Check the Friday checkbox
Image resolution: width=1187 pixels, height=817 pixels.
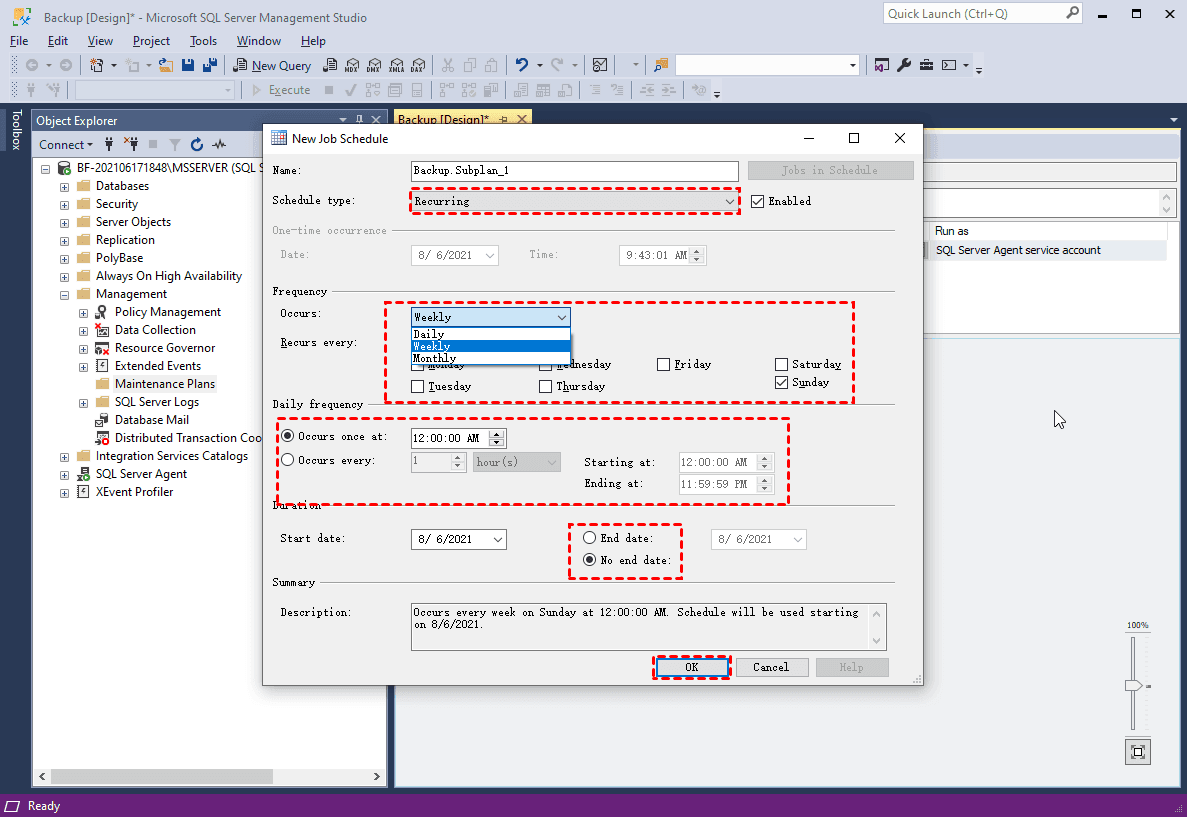click(663, 365)
